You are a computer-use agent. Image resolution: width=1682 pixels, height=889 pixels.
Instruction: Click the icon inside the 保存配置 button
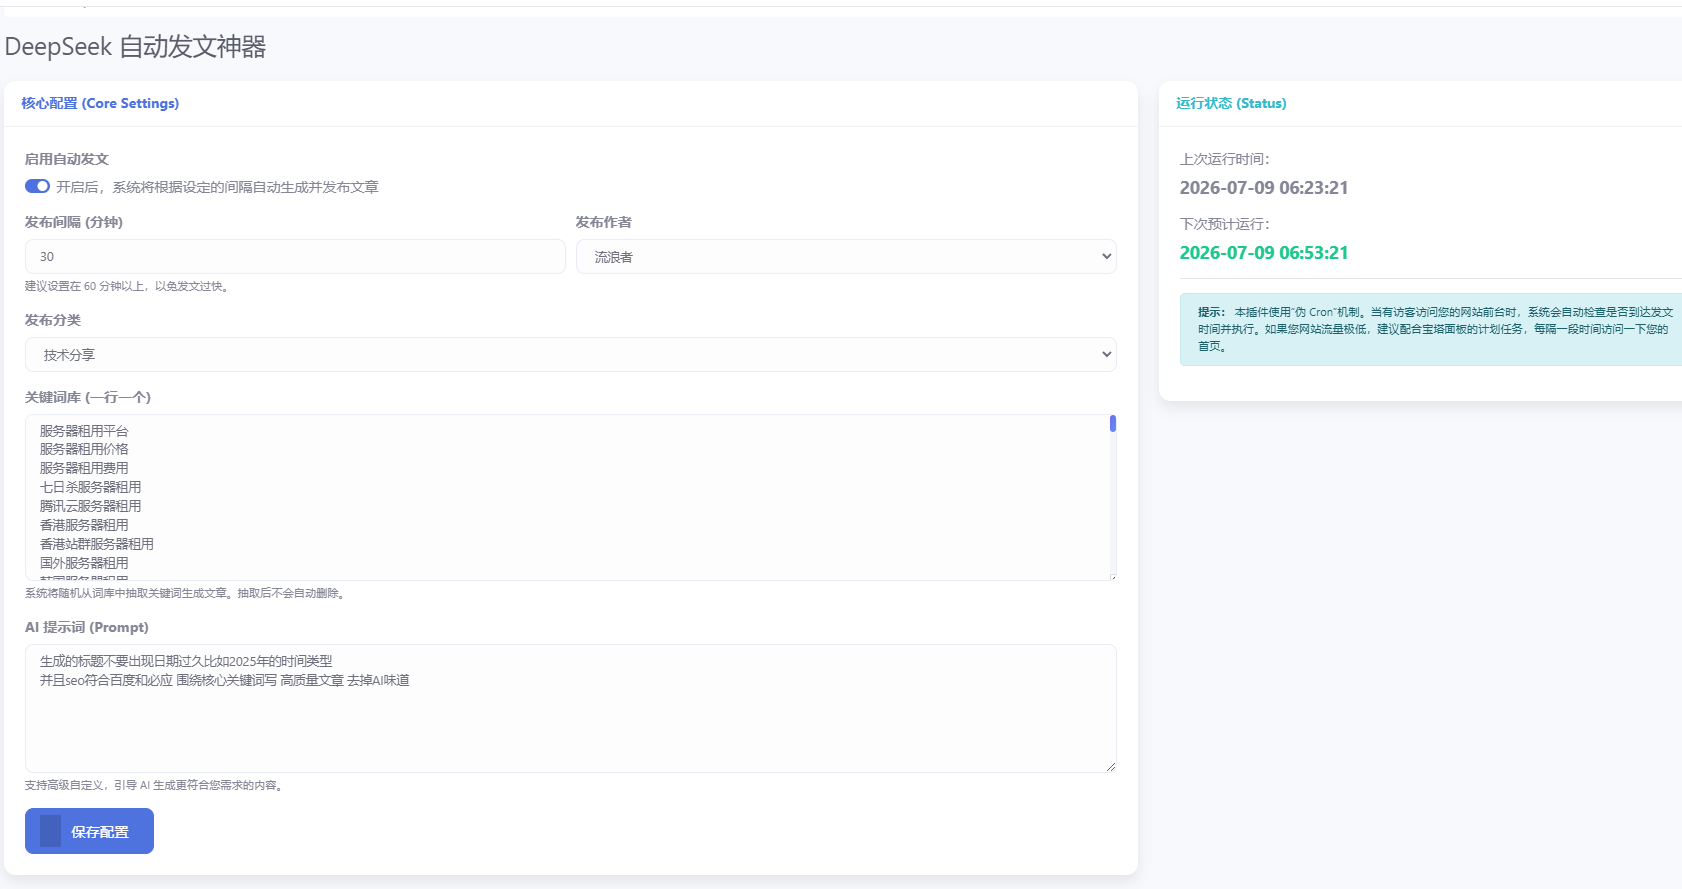click(50, 831)
